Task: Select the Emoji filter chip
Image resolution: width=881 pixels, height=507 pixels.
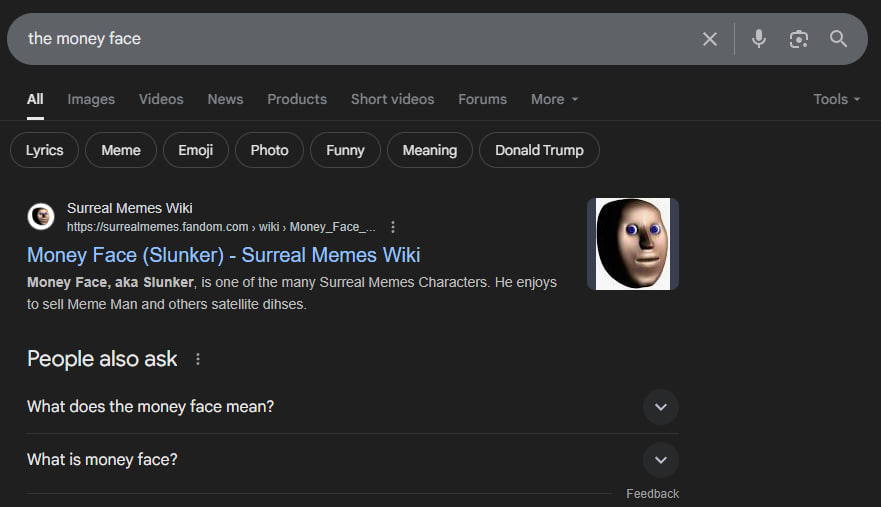Action: click(196, 150)
